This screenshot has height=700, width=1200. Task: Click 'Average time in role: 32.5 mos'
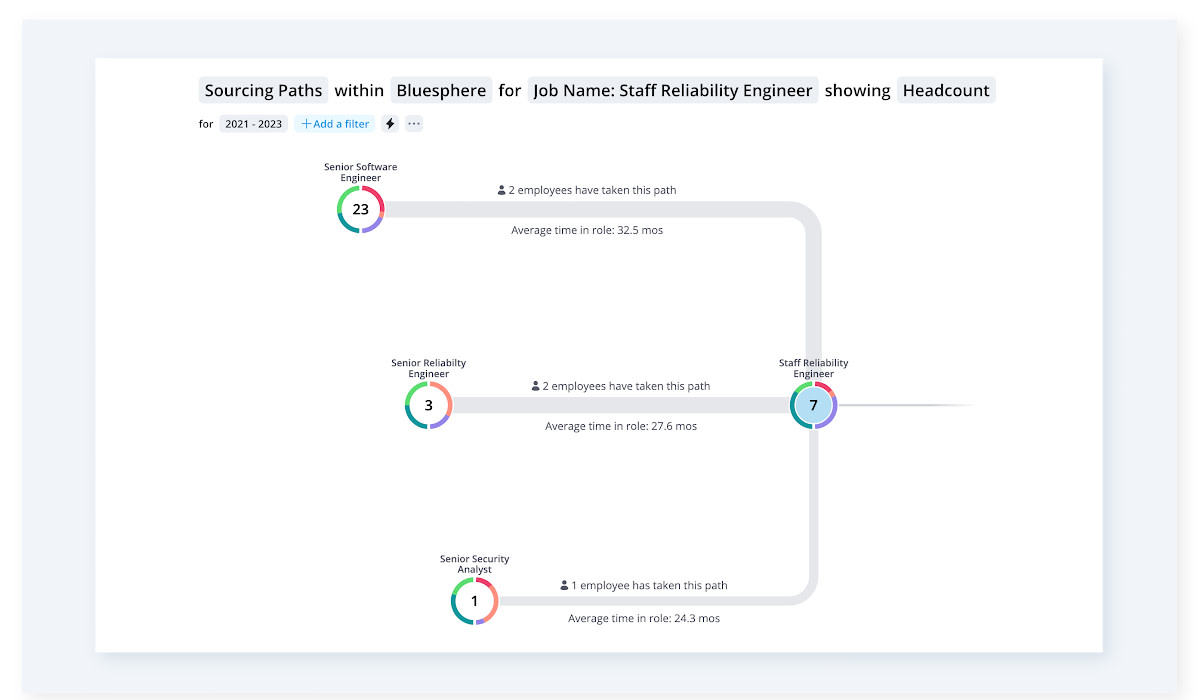(x=587, y=230)
